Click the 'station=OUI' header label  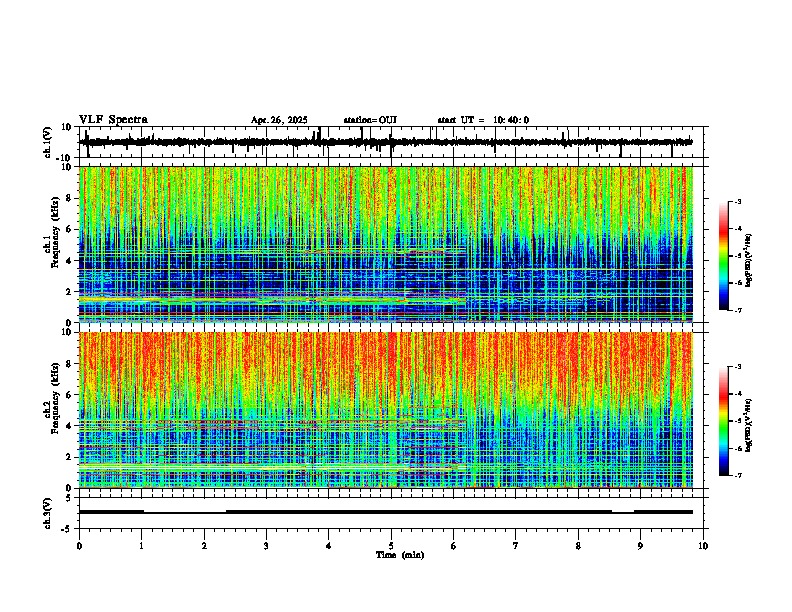[370, 120]
